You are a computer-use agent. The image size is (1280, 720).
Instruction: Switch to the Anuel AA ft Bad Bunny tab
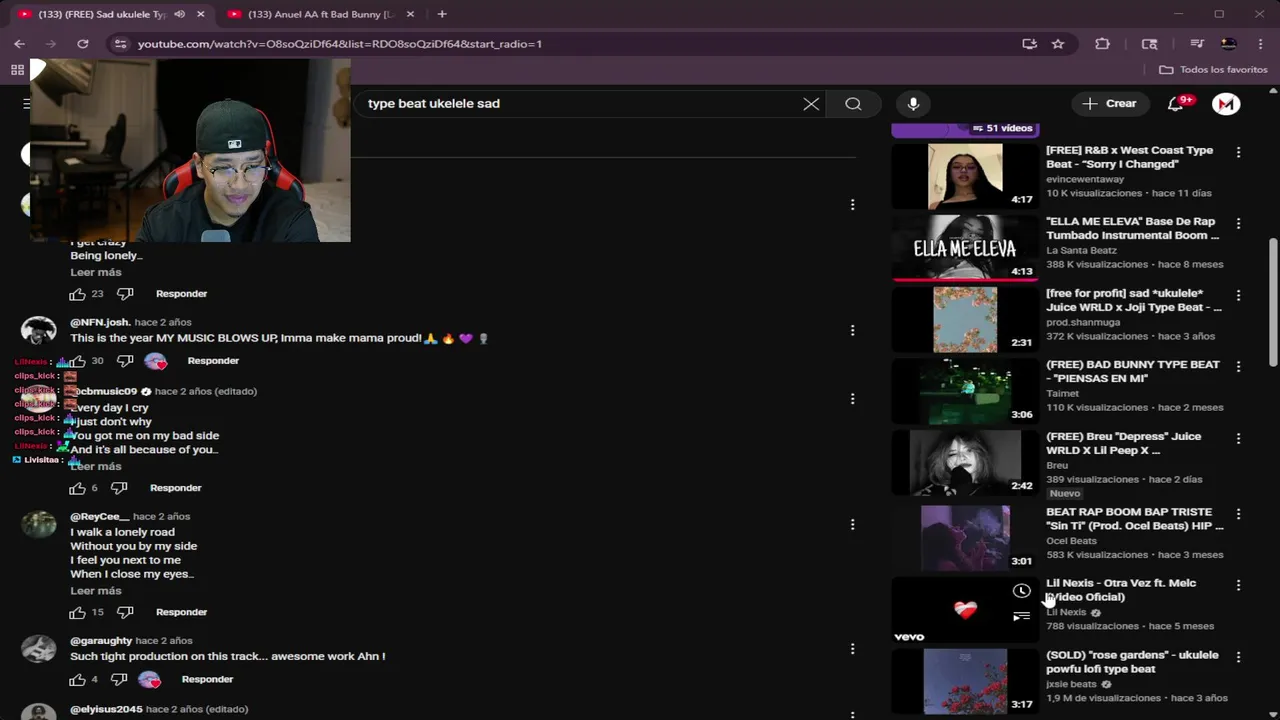[320, 14]
